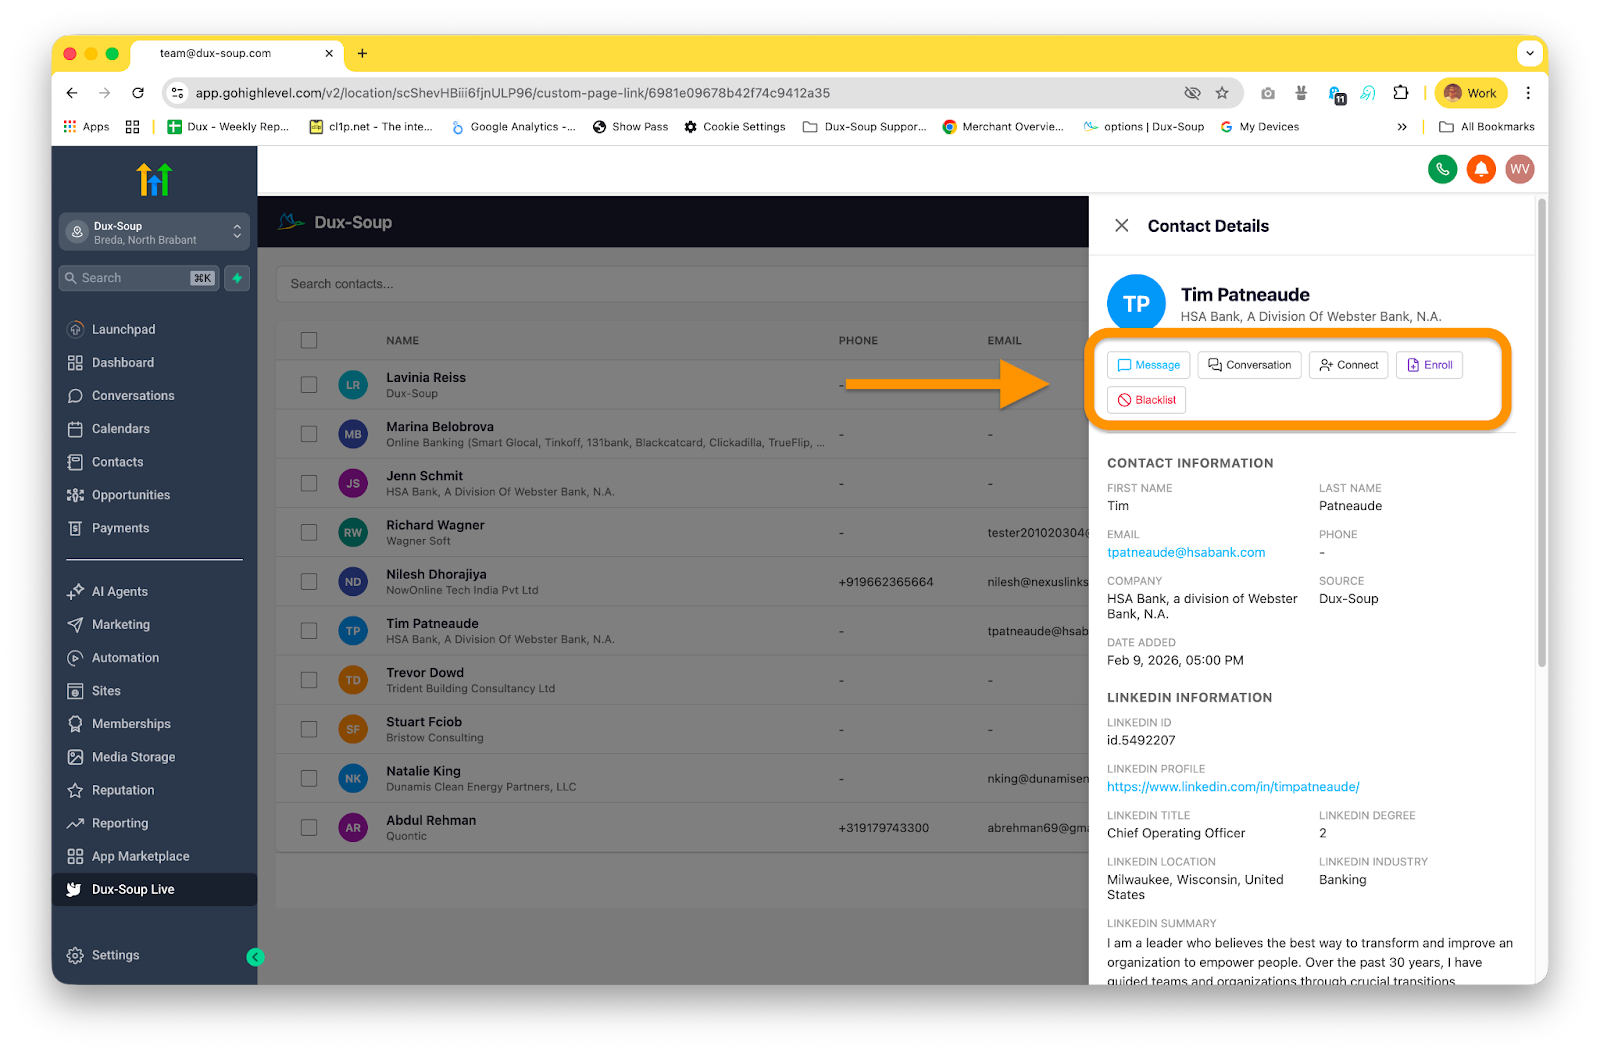Open Automation section
The image size is (1600, 1053).
tap(125, 657)
